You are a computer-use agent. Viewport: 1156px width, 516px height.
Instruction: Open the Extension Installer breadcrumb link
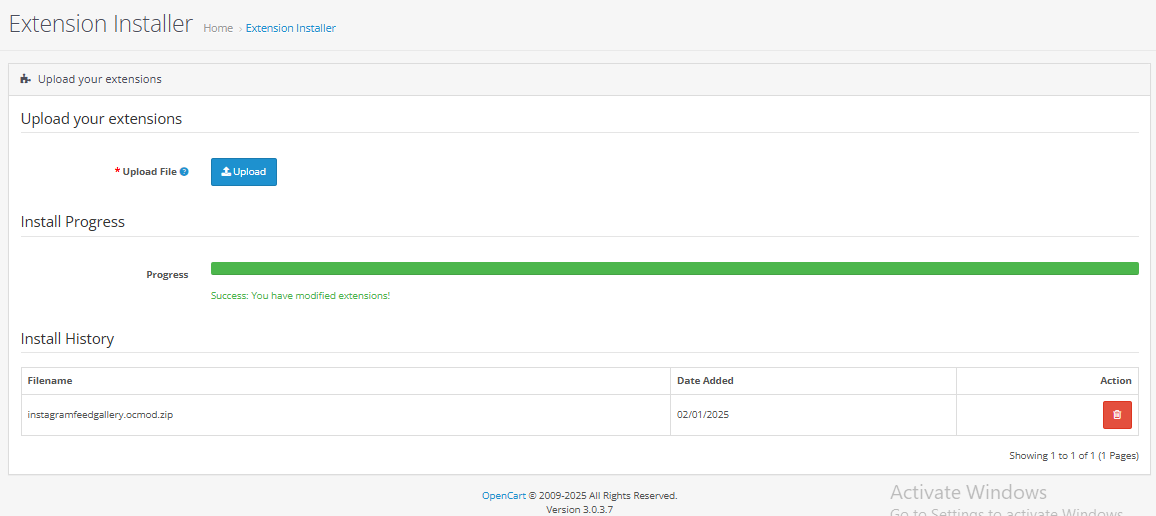coord(290,28)
